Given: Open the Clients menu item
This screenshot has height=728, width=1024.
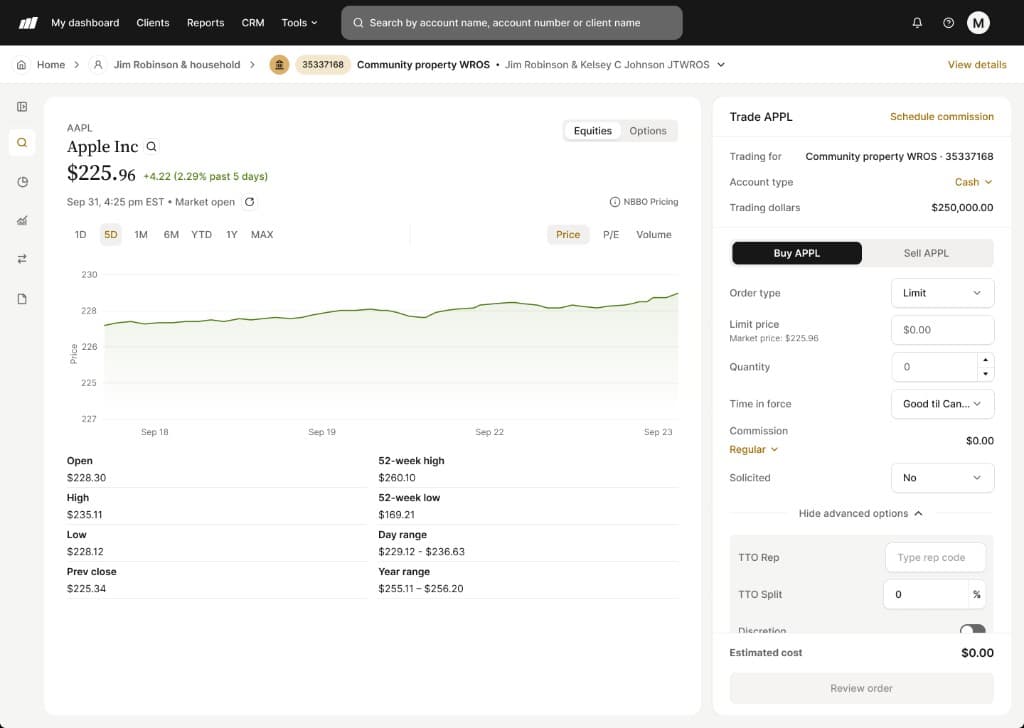Looking at the screenshot, I should click(153, 23).
